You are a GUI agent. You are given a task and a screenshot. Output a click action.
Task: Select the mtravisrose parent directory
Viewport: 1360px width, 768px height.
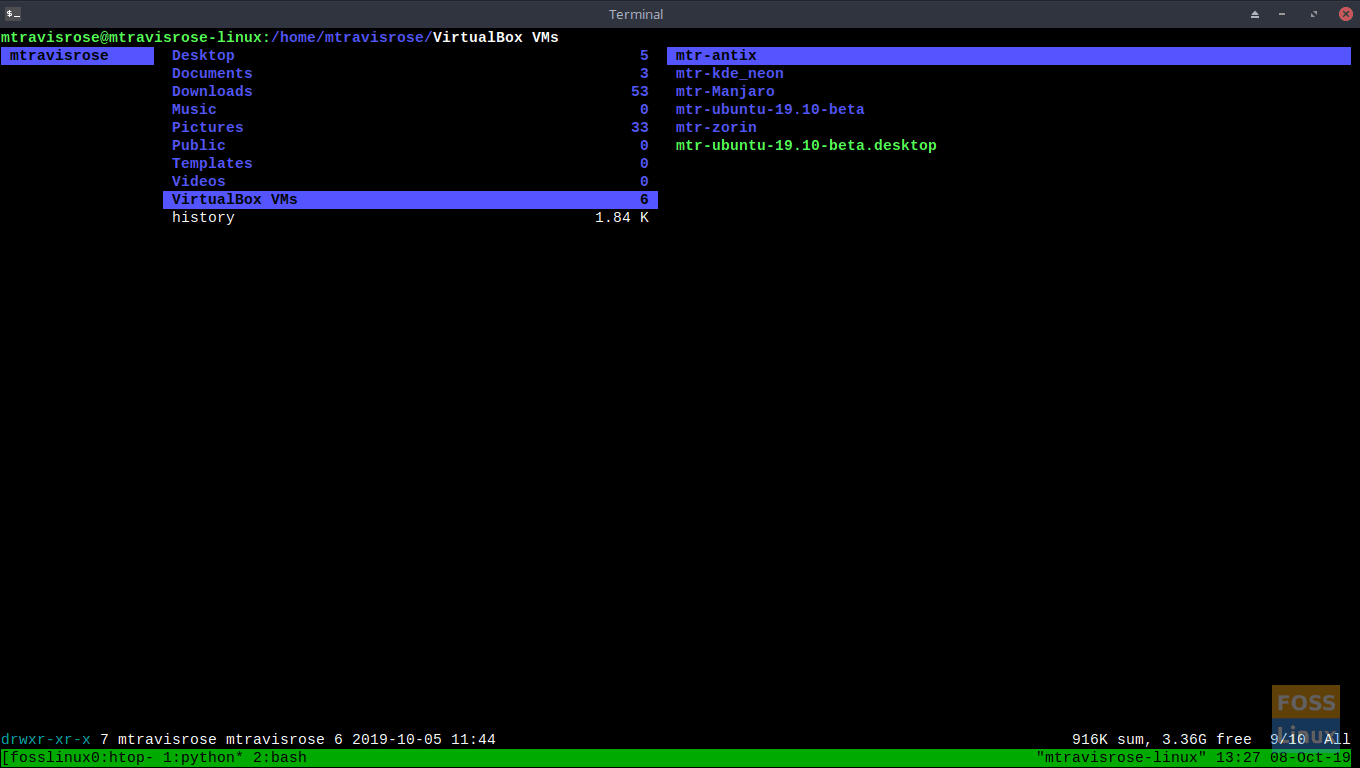(59, 56)
